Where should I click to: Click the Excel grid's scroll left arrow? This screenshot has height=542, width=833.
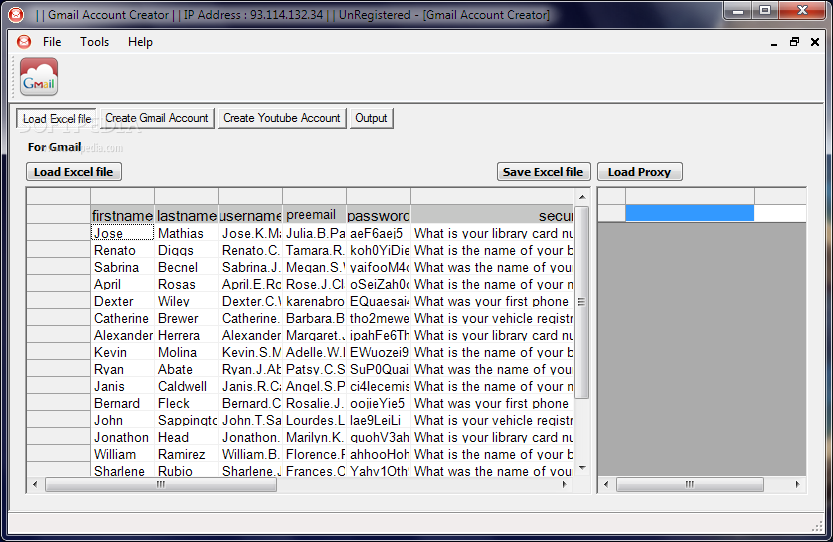[35, 484]
